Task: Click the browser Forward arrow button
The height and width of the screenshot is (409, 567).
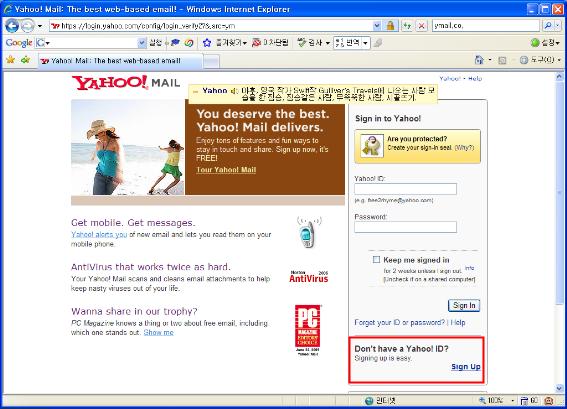Action: tap(27, 26)
